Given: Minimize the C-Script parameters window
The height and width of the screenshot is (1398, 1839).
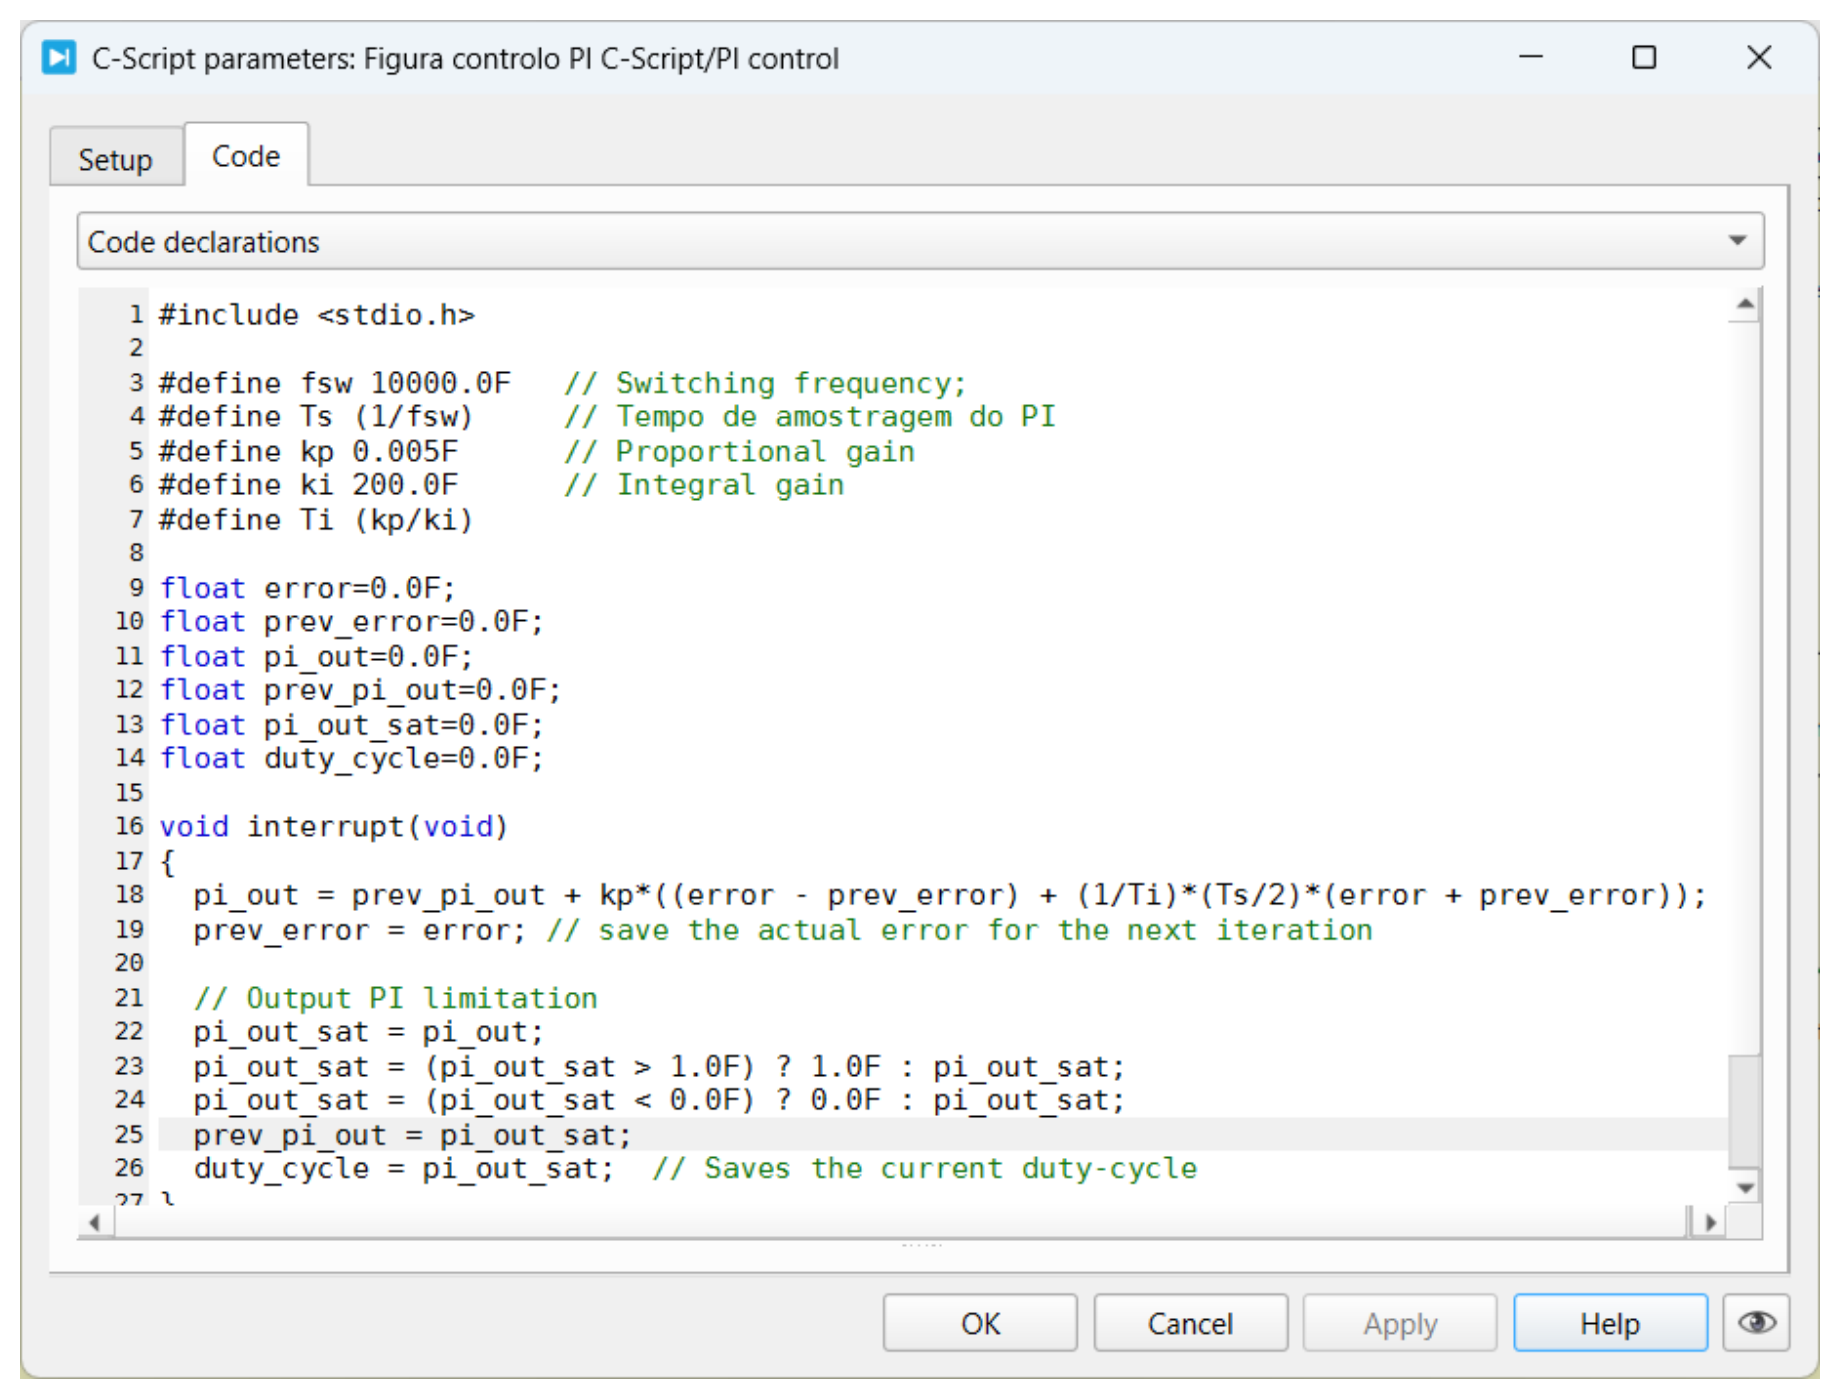Looking at the screenshot, I should pyautogui.click(x=1531, y=58).
